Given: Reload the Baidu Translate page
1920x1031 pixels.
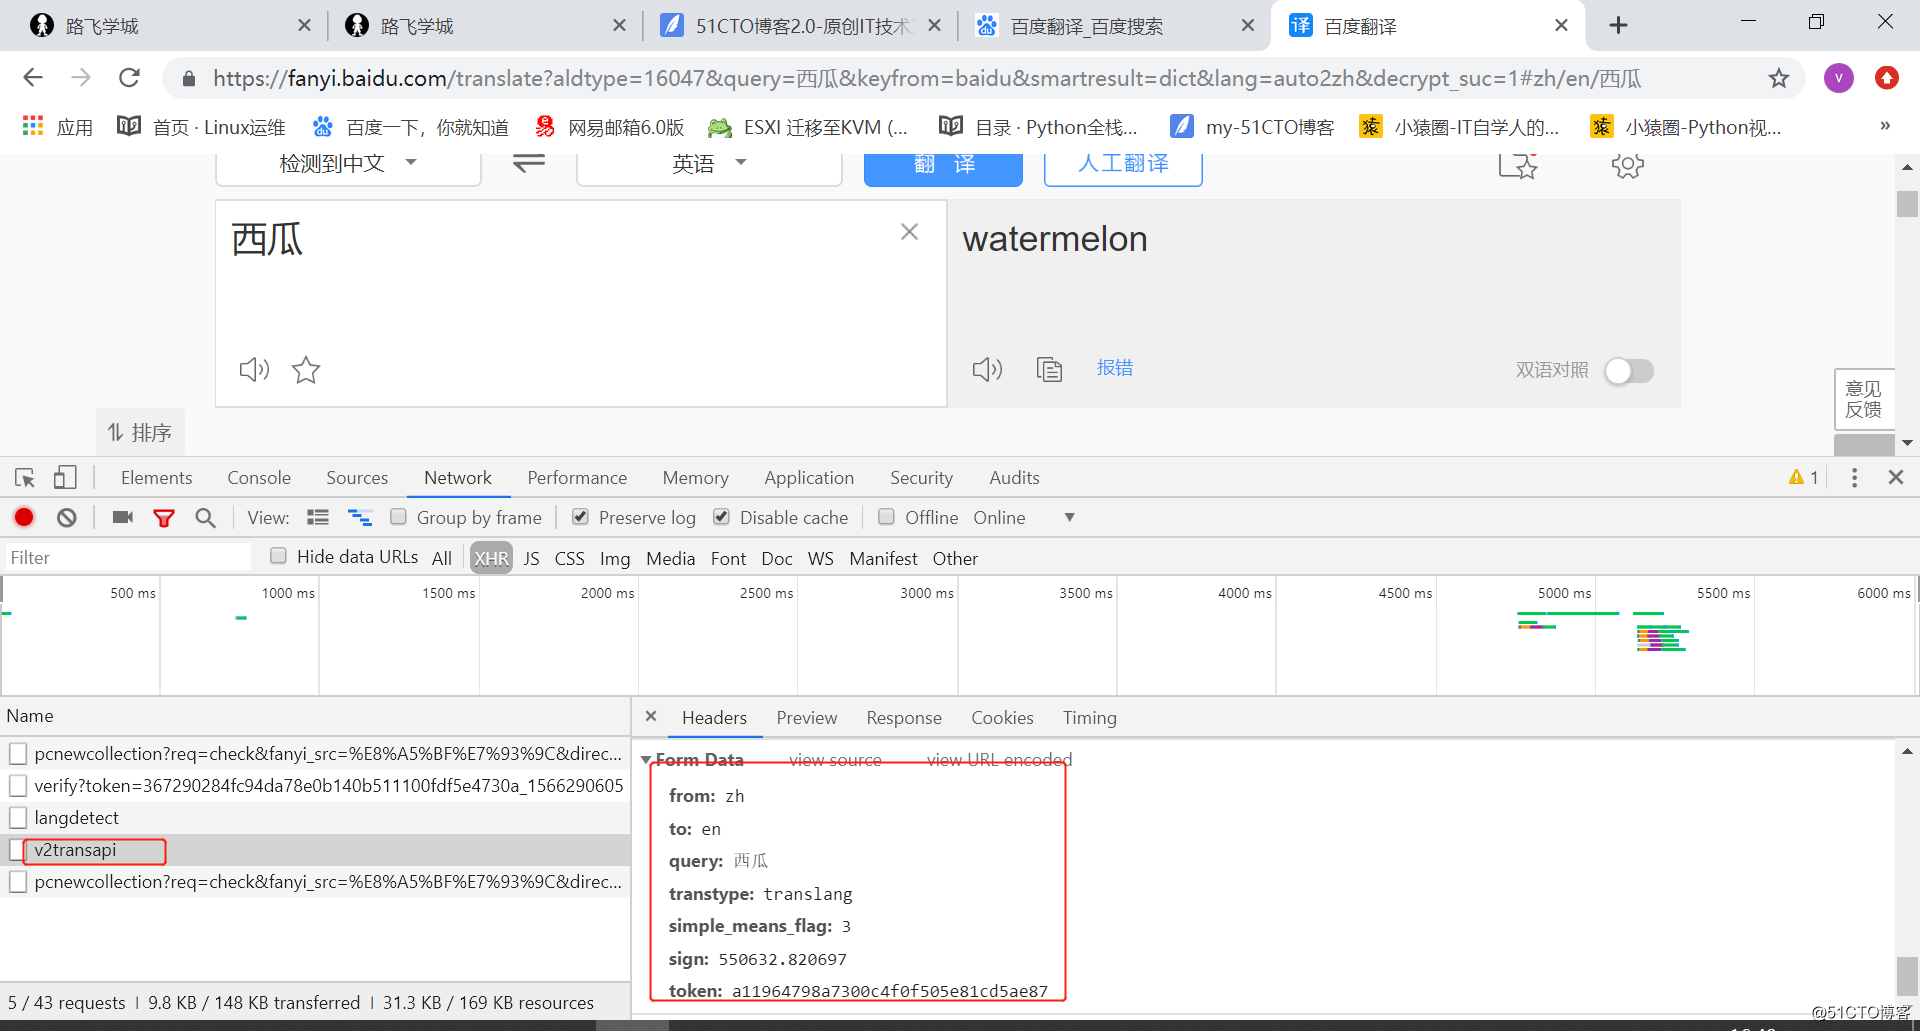Looking at the screenshot, I should [x=129, y=78].
